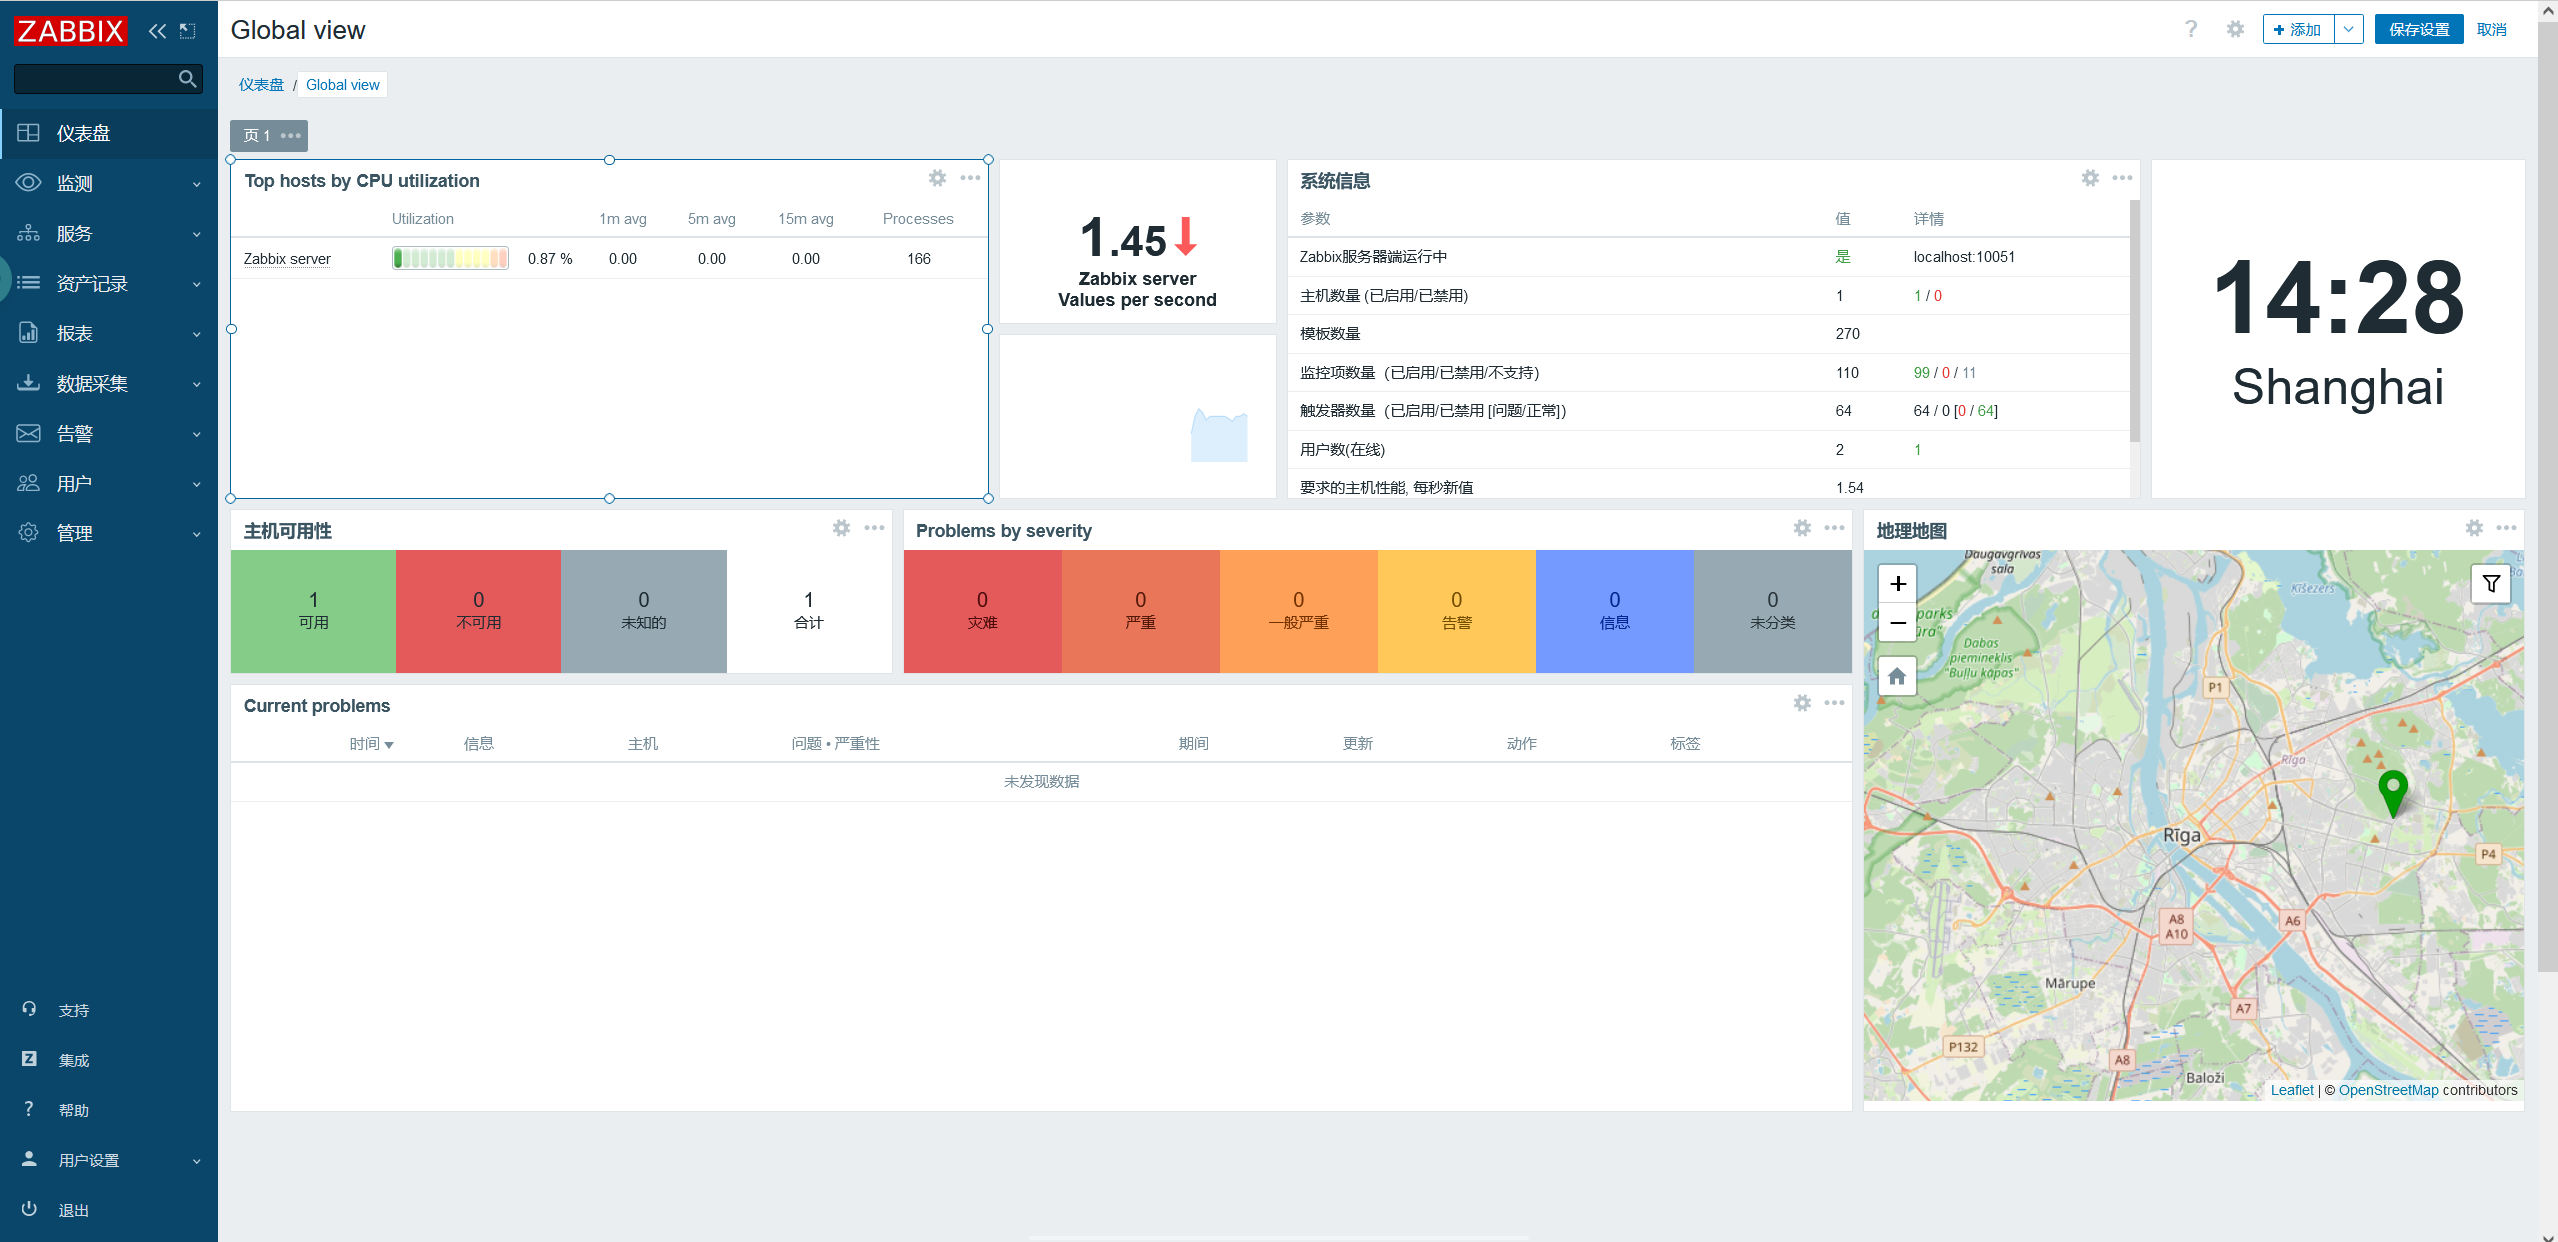
Task: Open the geomap filter icon
Action: pos(2491,584)
